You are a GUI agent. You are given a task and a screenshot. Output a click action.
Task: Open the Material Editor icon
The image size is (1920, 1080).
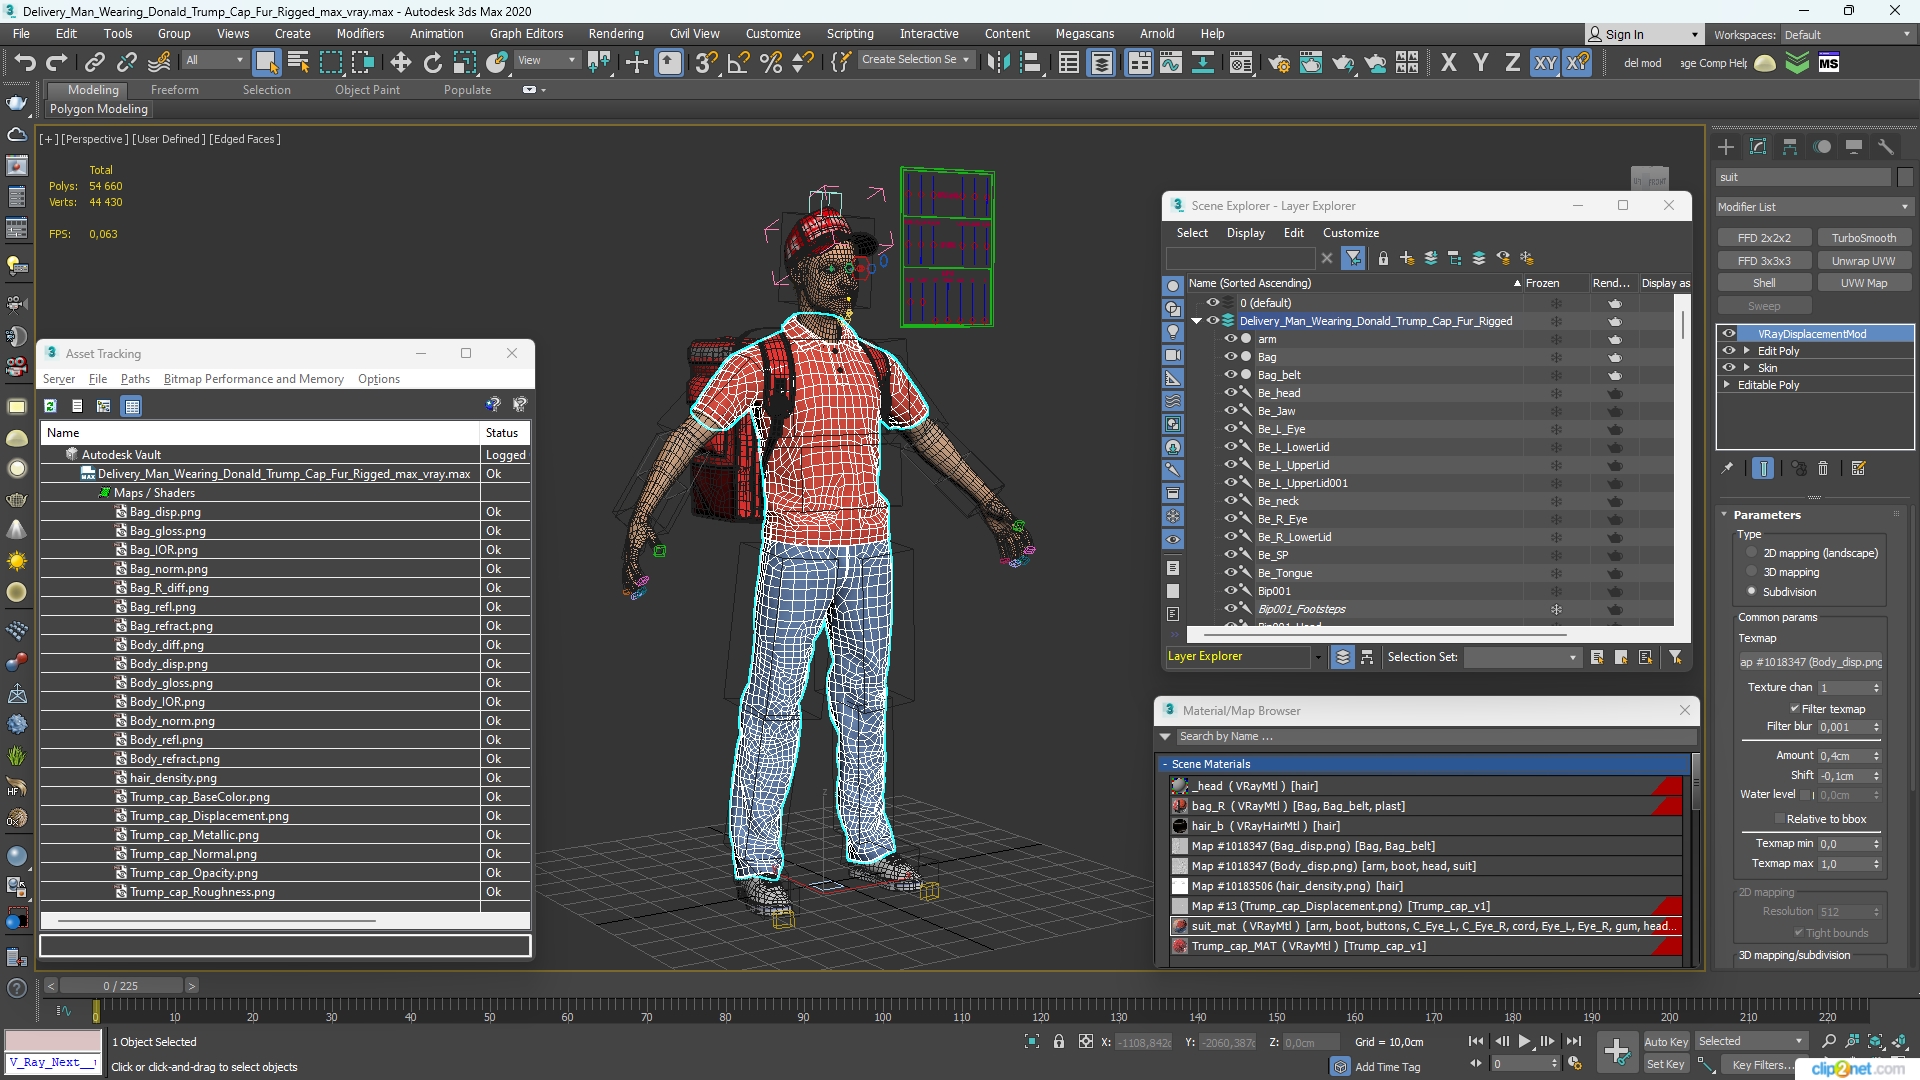point(1241,63)
